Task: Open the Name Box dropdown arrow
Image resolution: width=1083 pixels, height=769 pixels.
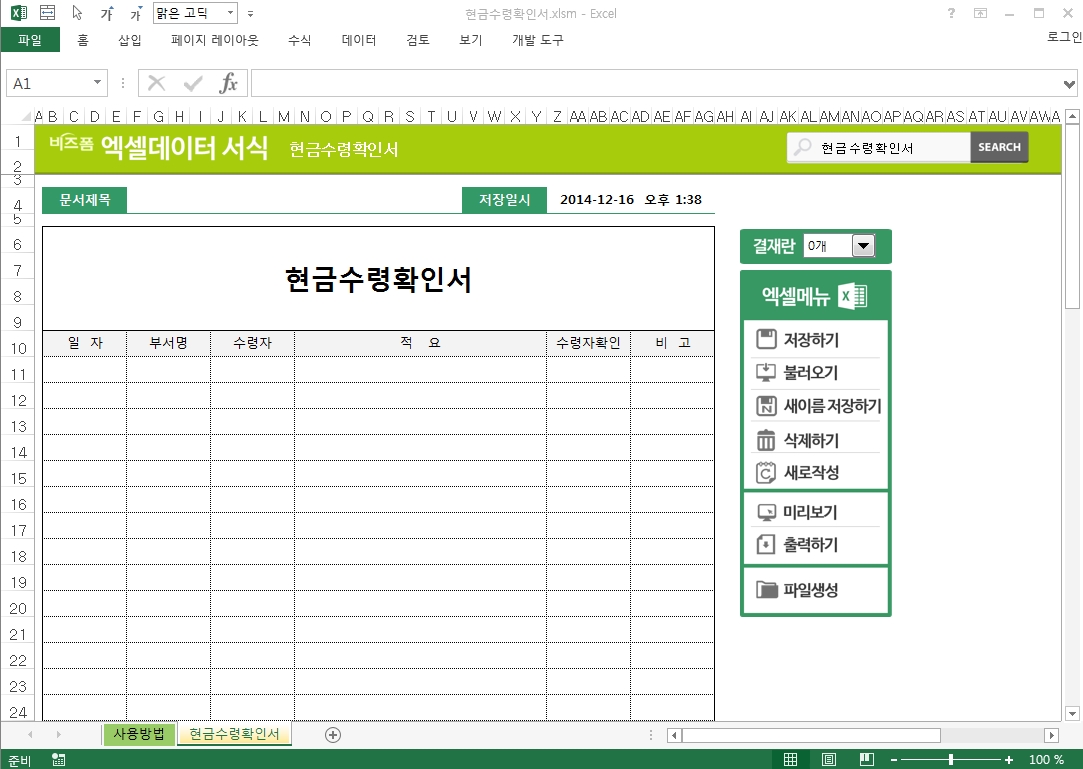Action: (97, 83)
